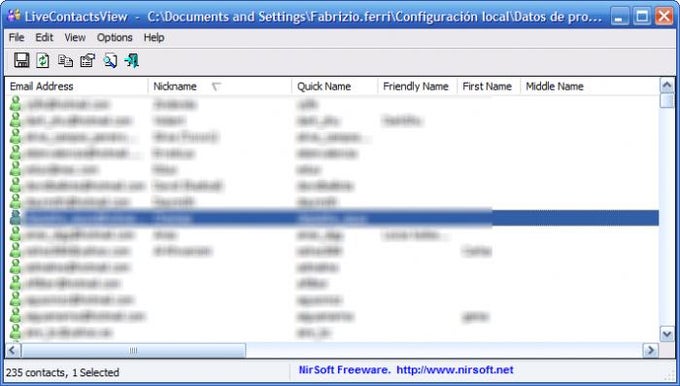This screenshot has height=386, width=680.
Task: Click the vertical scrollbar down arrow
Action: click(x=667, y=334)
